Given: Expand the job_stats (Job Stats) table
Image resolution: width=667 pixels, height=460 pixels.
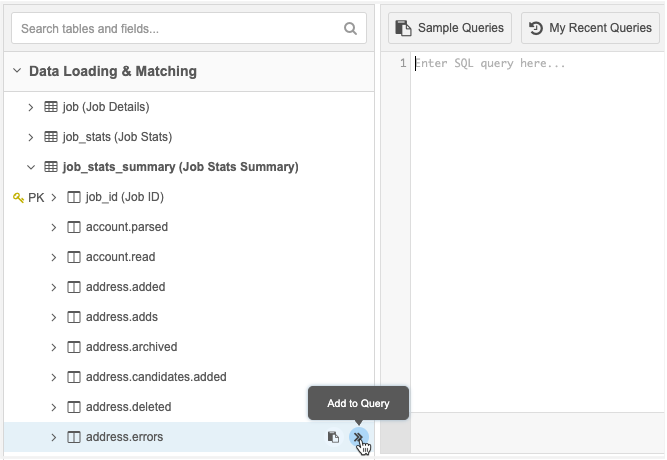Looking at the screenshot, I should [x=31, y=137].
